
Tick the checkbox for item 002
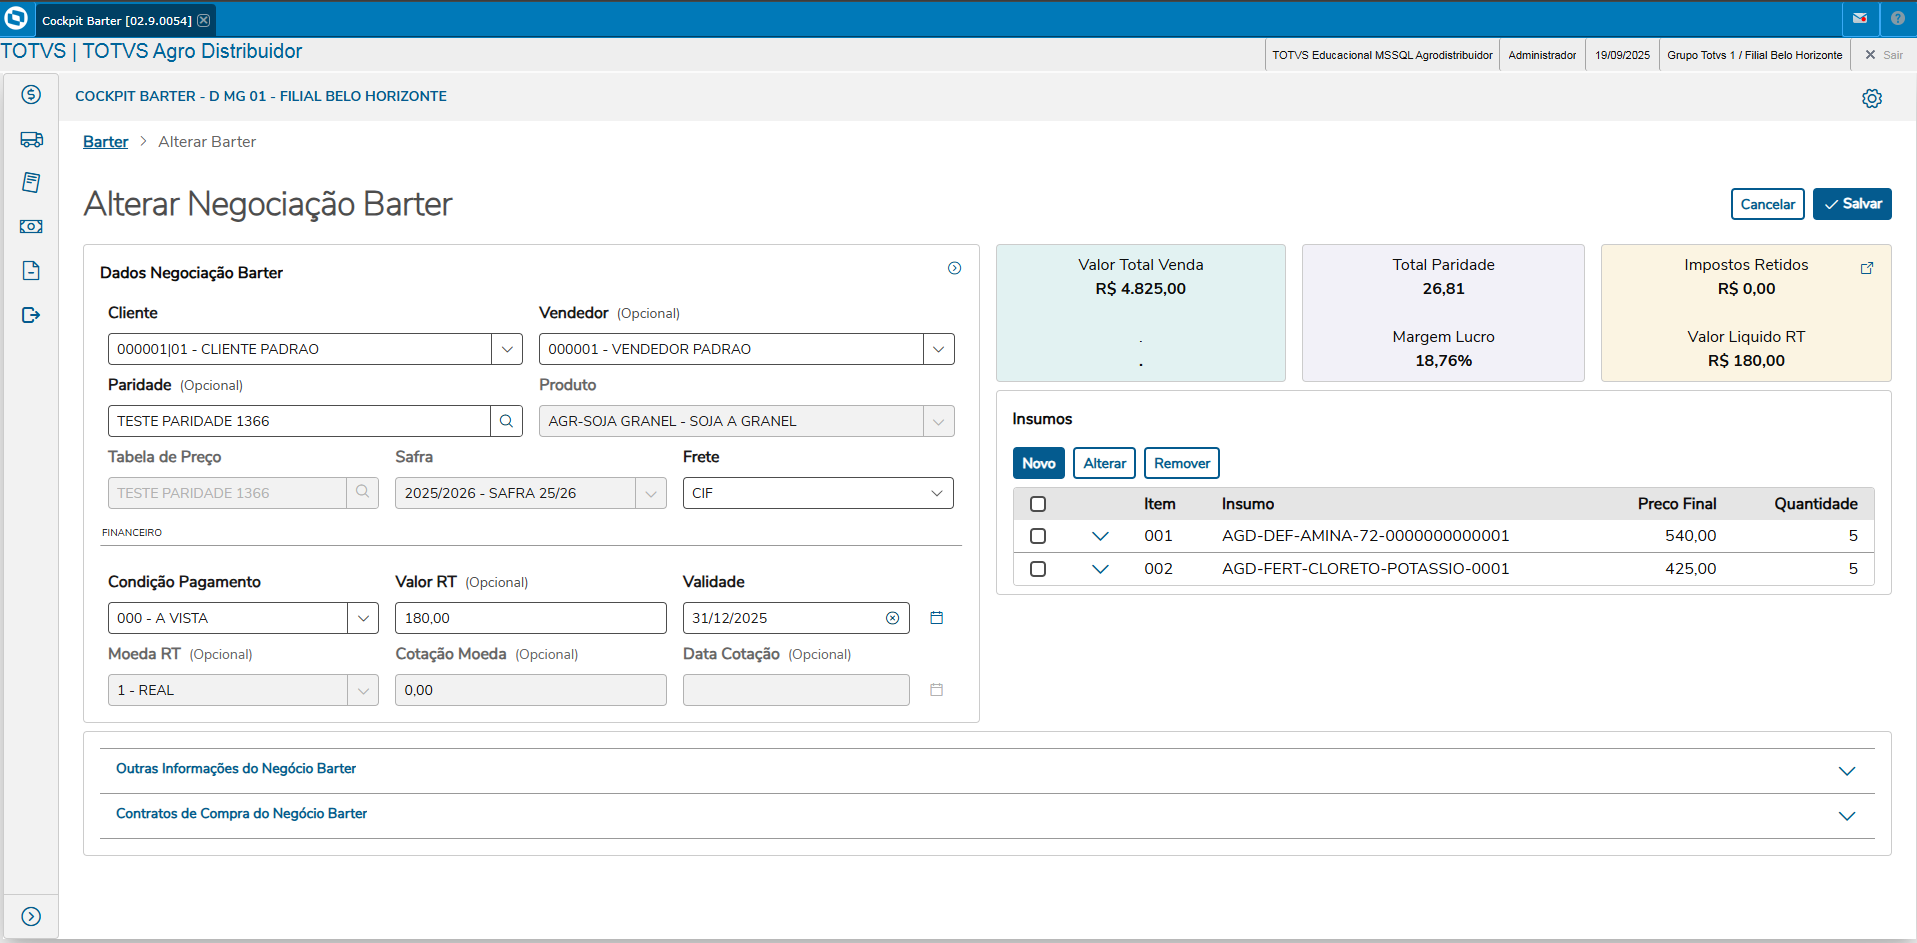pyautogui.click(x=1038, y=569)
